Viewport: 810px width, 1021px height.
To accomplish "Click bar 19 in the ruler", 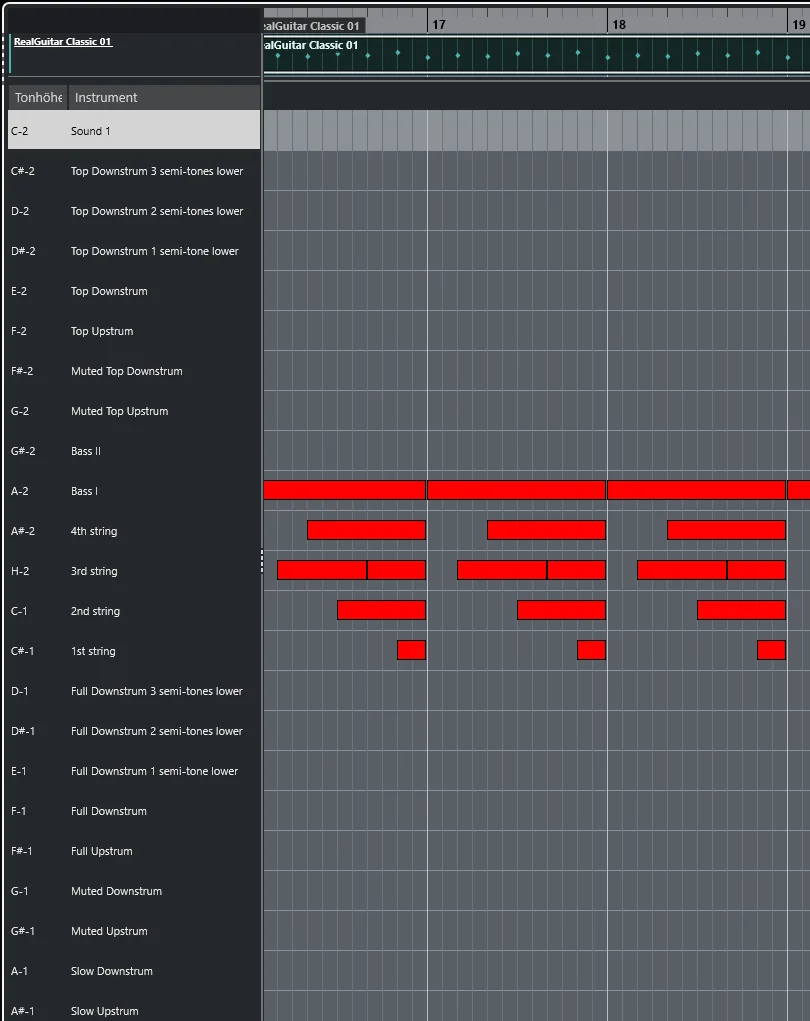I will (x=799, y=25).
